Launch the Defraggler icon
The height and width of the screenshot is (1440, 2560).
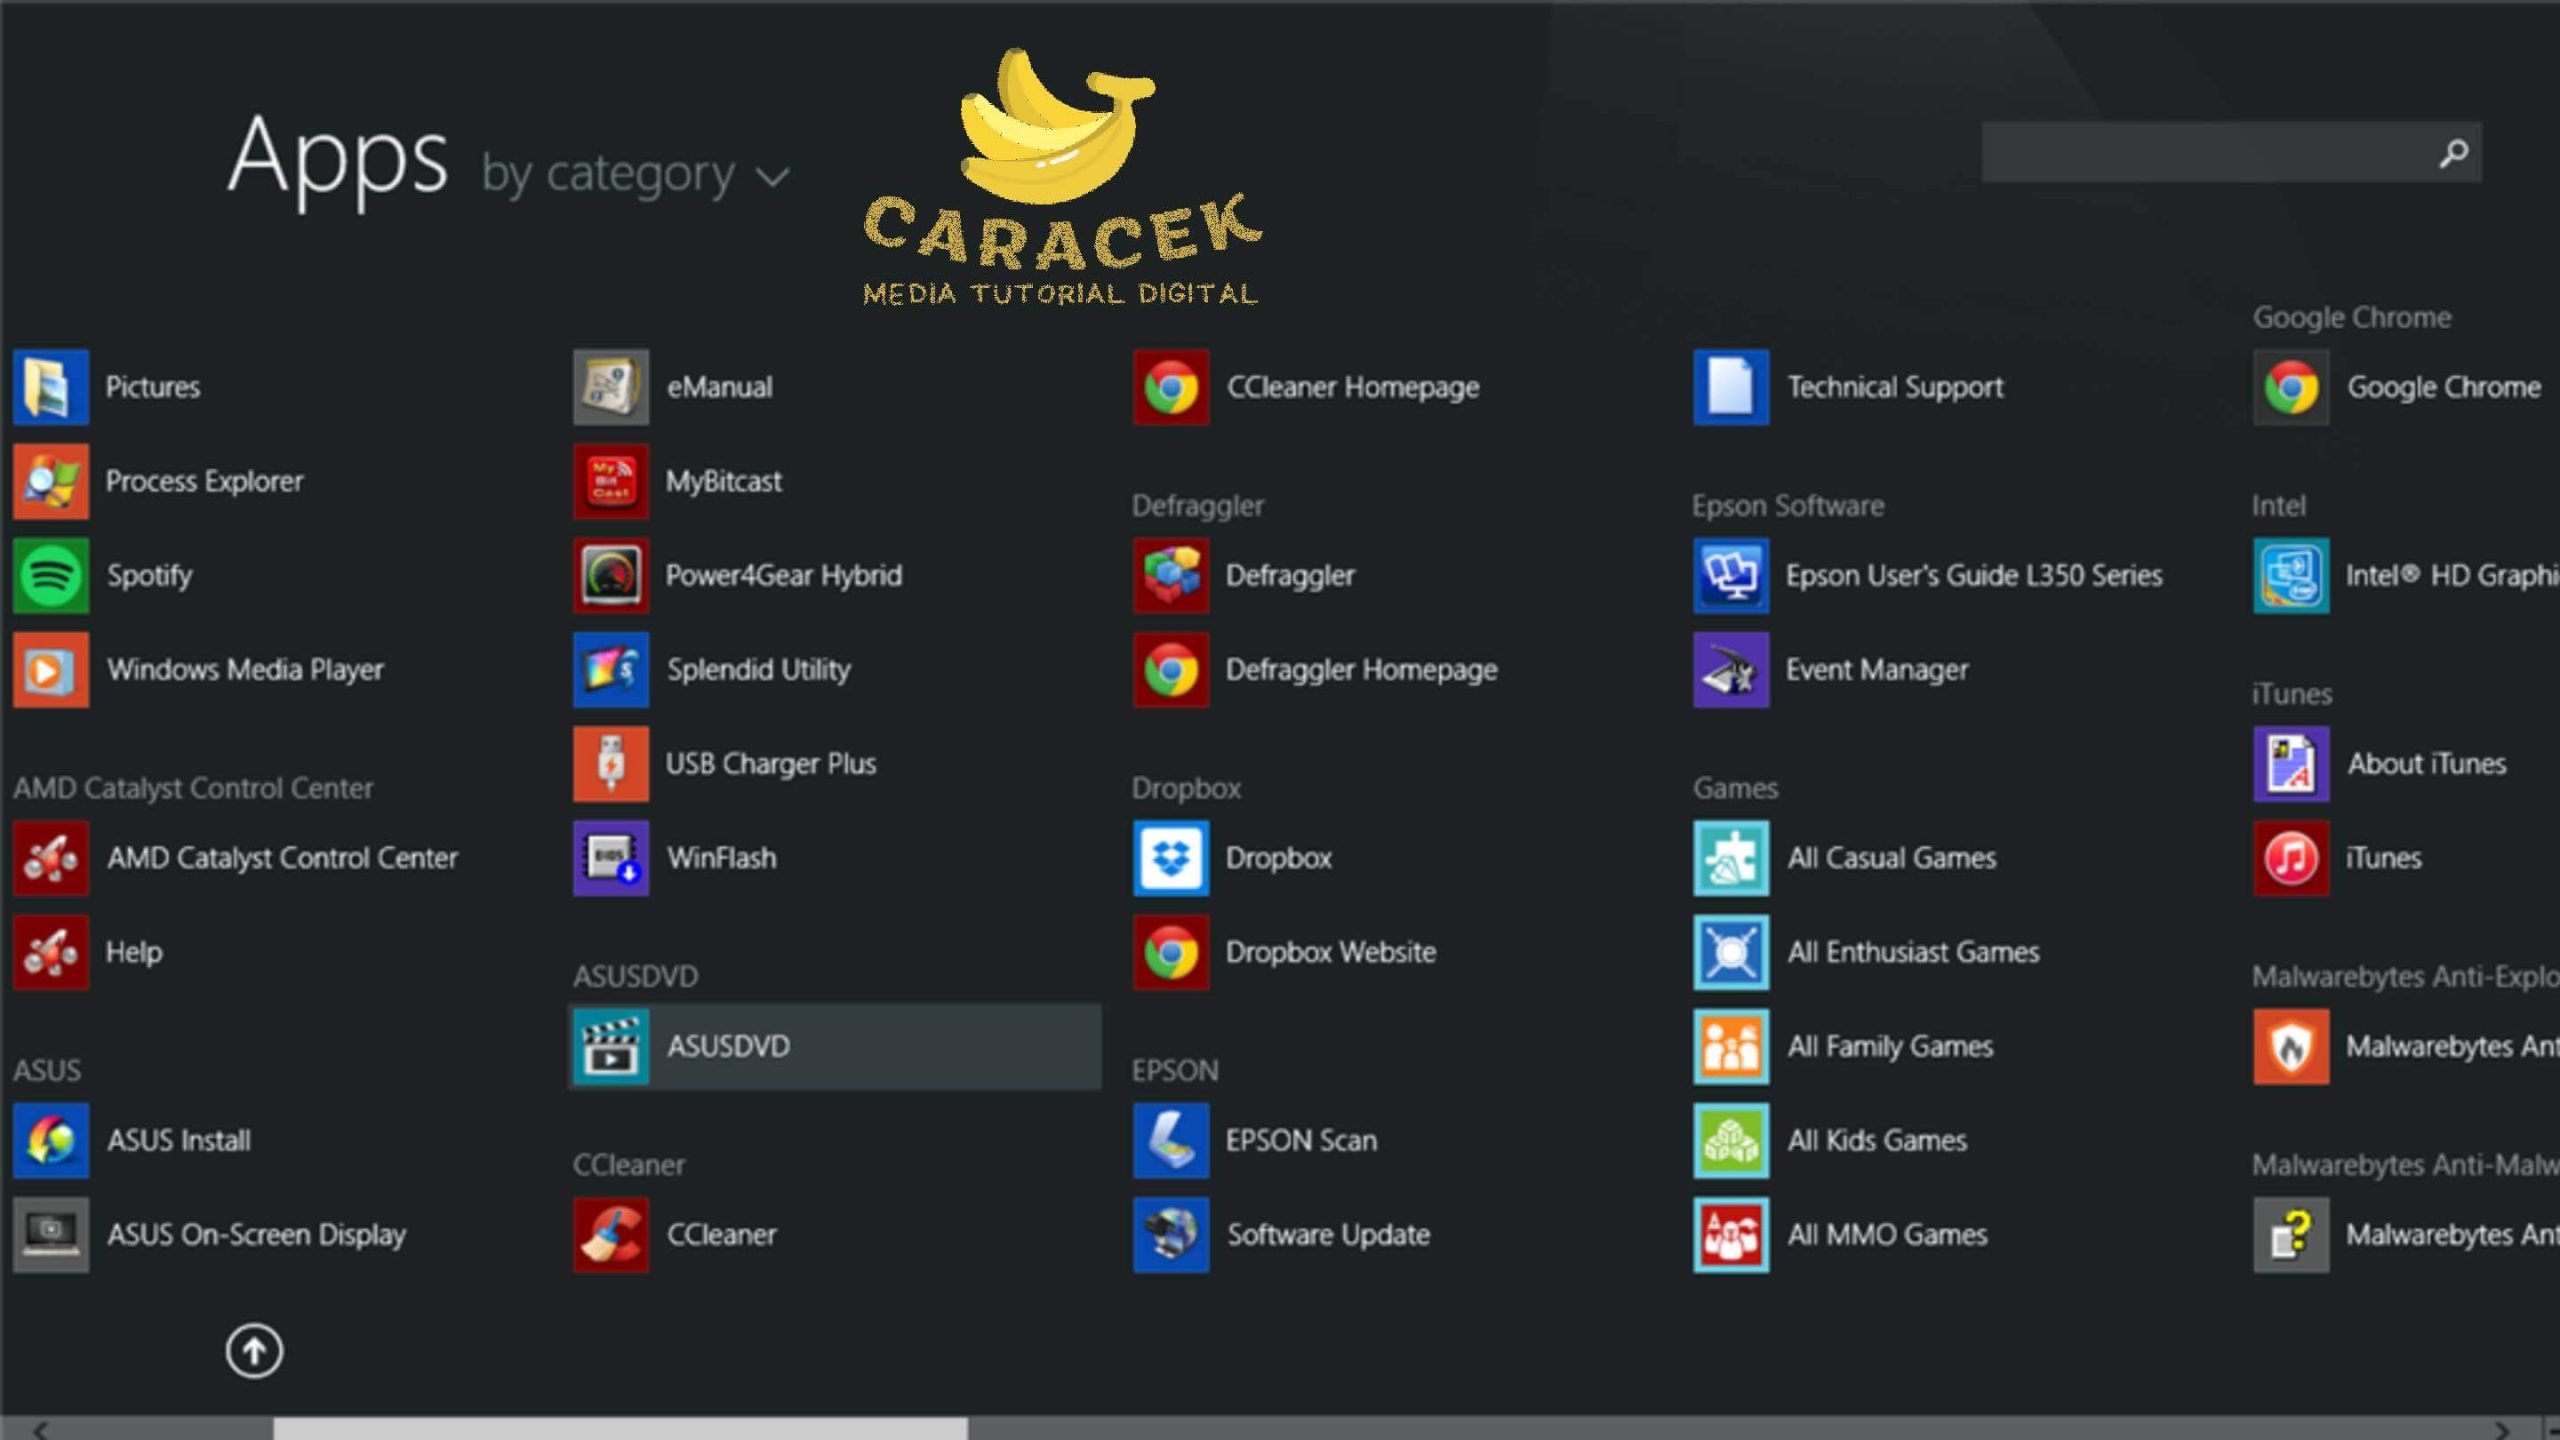1171,575
